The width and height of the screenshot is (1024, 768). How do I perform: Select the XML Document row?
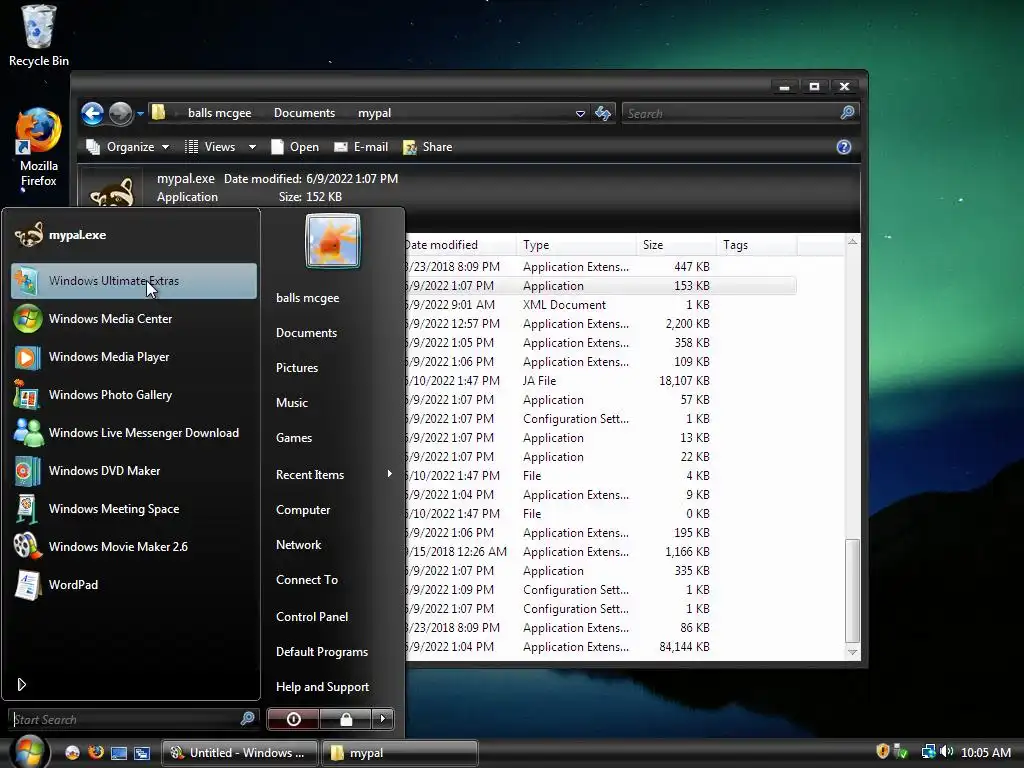[601, 305]
